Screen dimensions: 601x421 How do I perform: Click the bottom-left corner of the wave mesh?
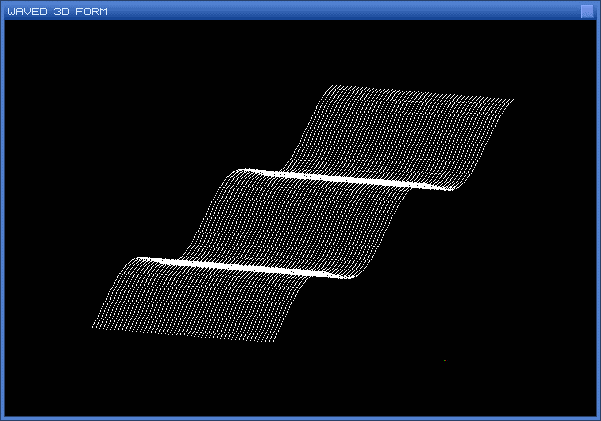click(x=94, y=326)
